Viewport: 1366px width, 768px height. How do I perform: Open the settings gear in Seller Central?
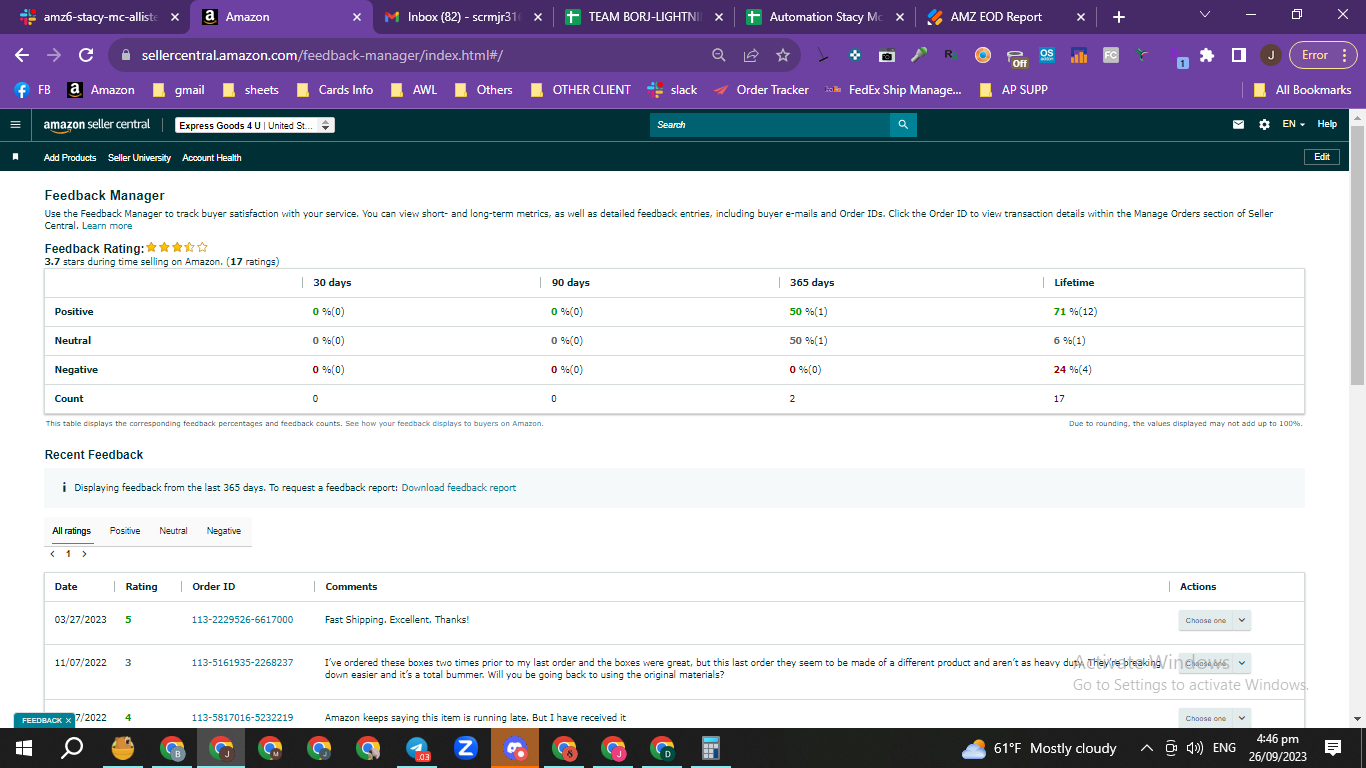[1264, 125]
